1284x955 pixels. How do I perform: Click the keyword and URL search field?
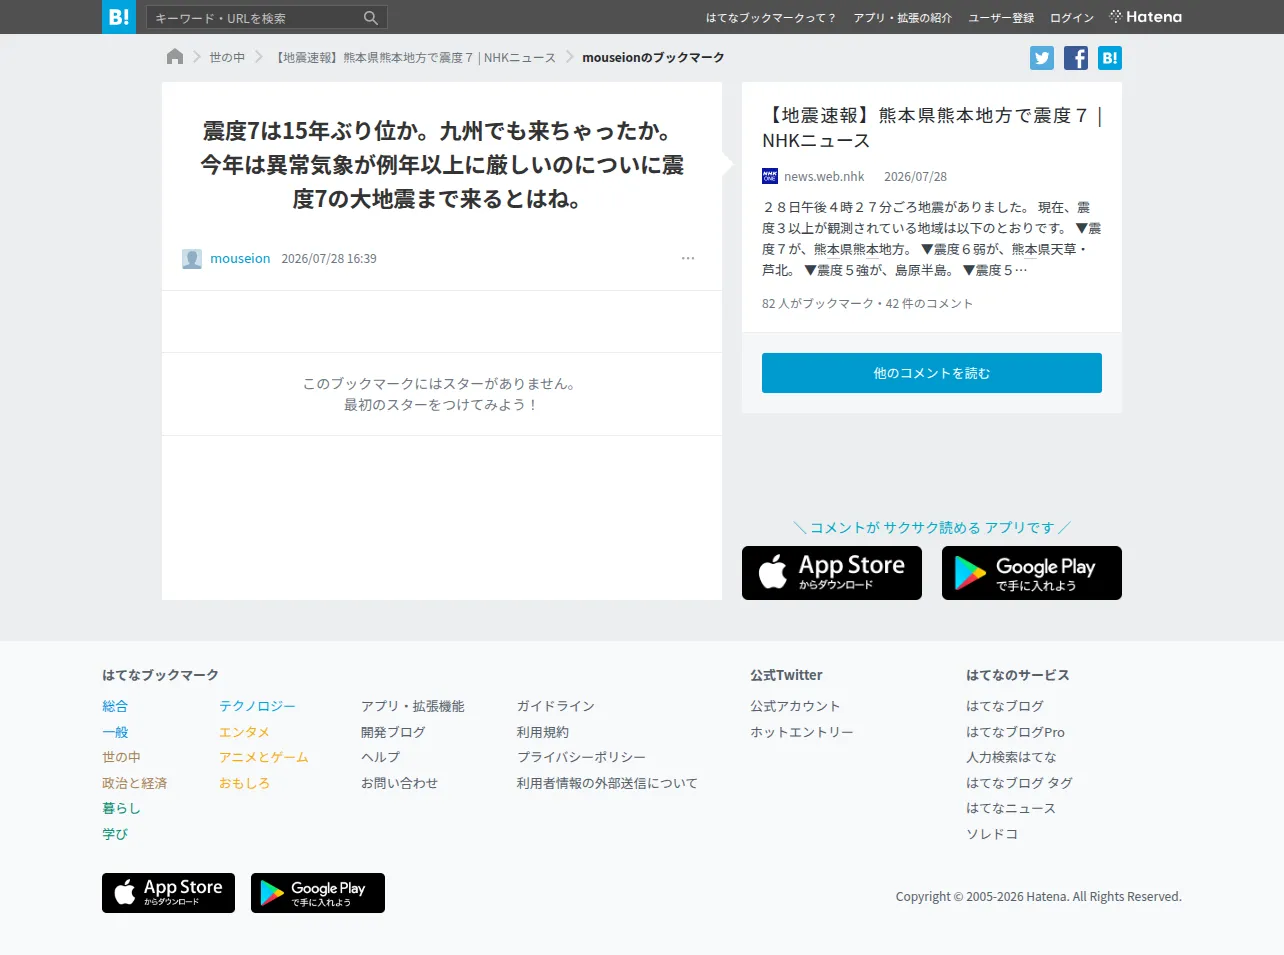click(256, 18)
